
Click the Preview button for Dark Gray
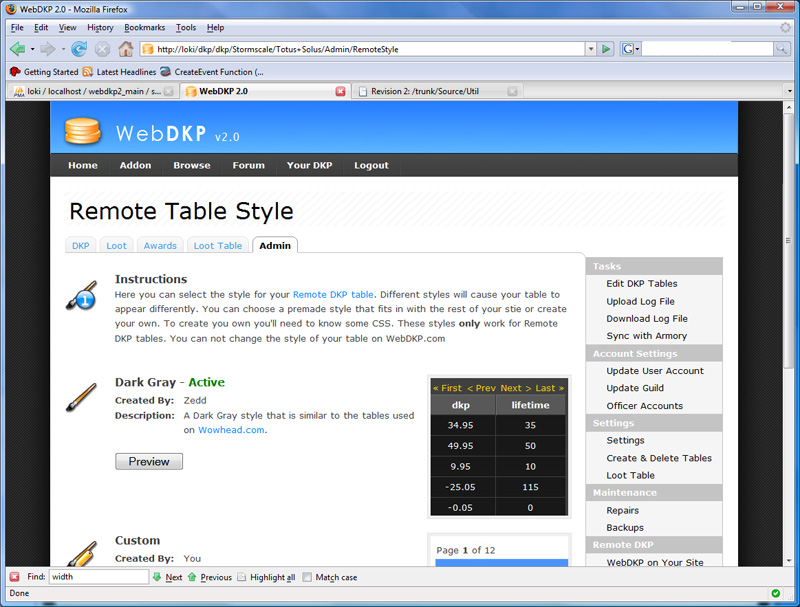(x=149, y=462)
